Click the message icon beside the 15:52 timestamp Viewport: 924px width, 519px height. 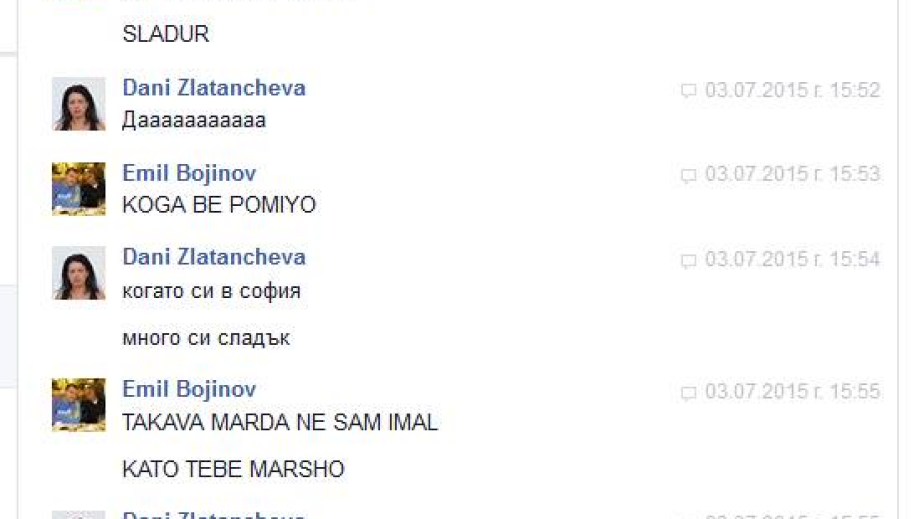click(688, 90)
